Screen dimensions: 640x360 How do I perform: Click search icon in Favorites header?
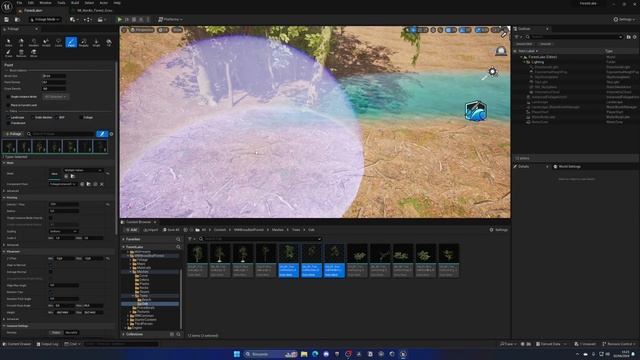coord(178,239)
